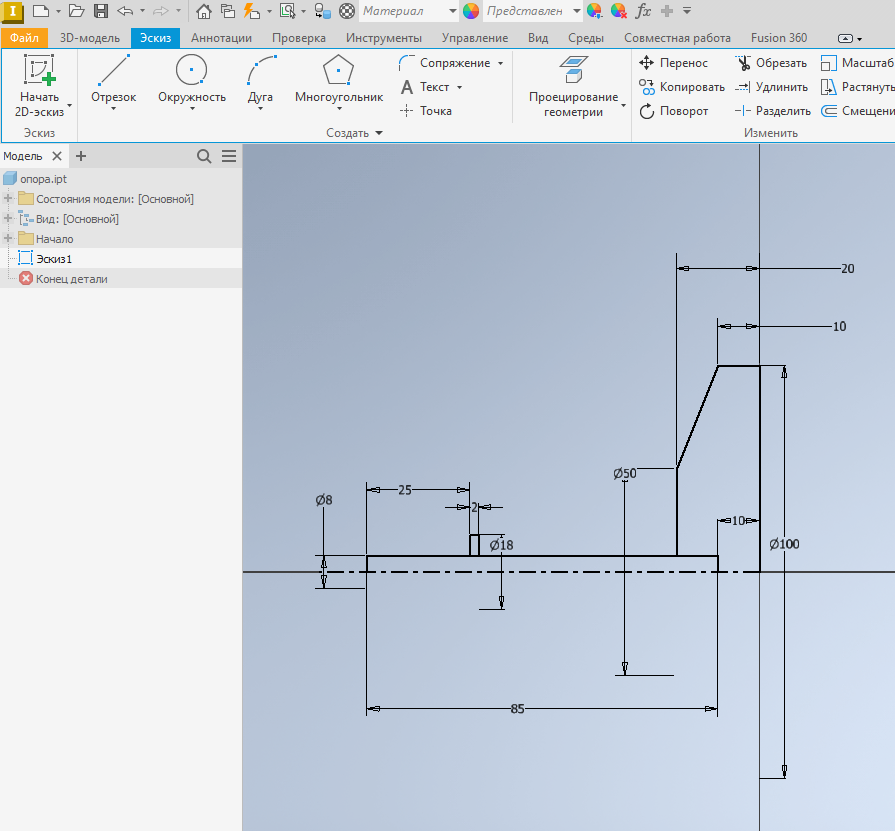Open the Текст dropdown arrow
This screenshot has height=831, width=895.
[x=459, y=87]
